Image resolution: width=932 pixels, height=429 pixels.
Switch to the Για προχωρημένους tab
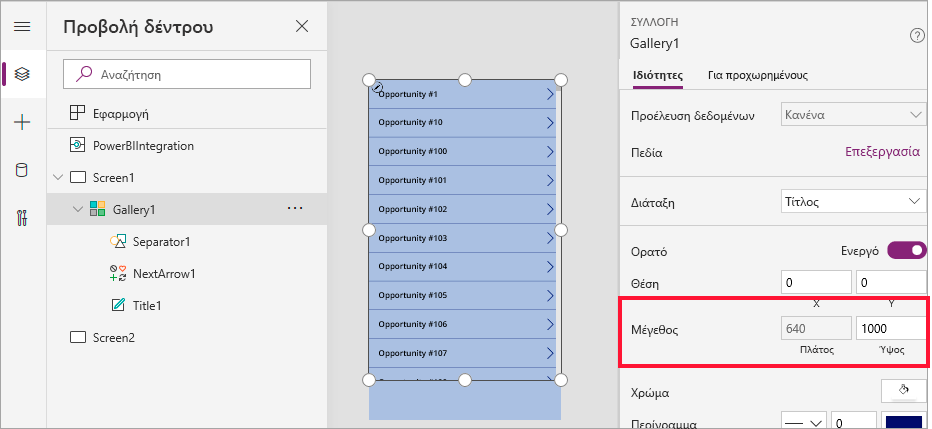coord(758,75)
